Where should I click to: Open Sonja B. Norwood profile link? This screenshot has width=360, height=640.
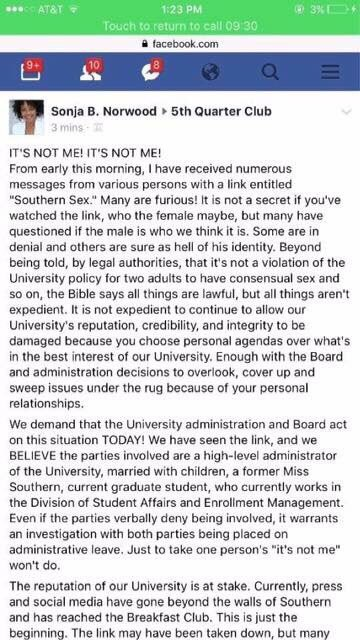coord(104,111)
